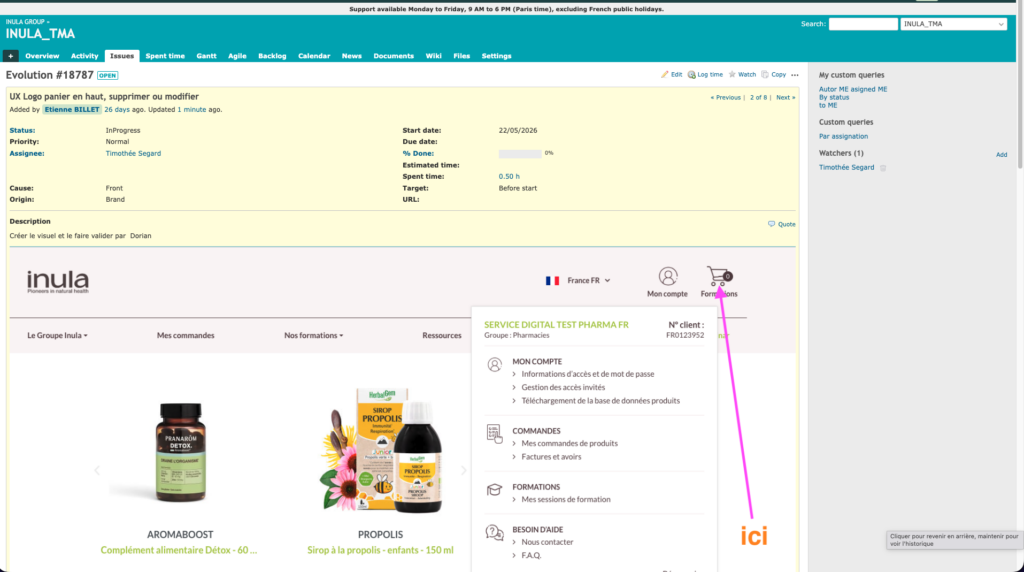
Task: Click the 'Normal' priority value
Action: coord(118,142)
